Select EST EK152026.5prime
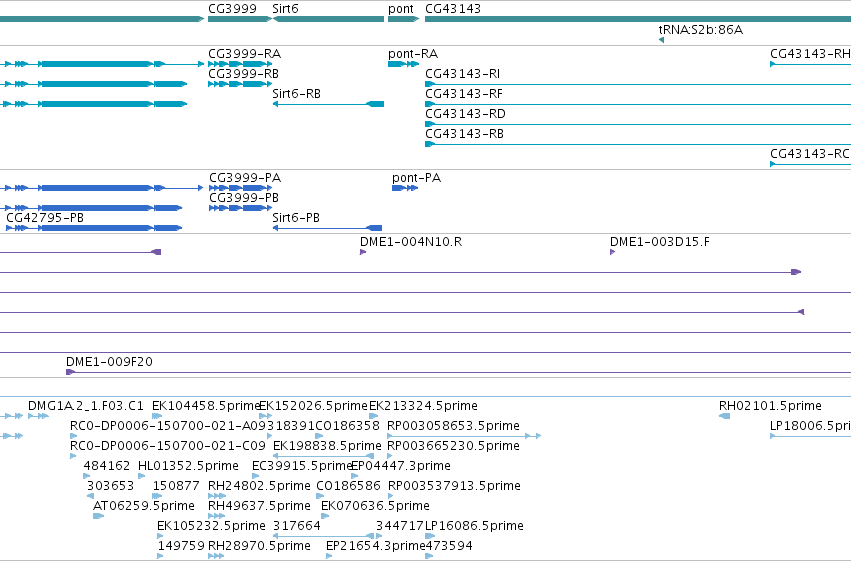Screen dimensions: 851x561 [314, 406]
